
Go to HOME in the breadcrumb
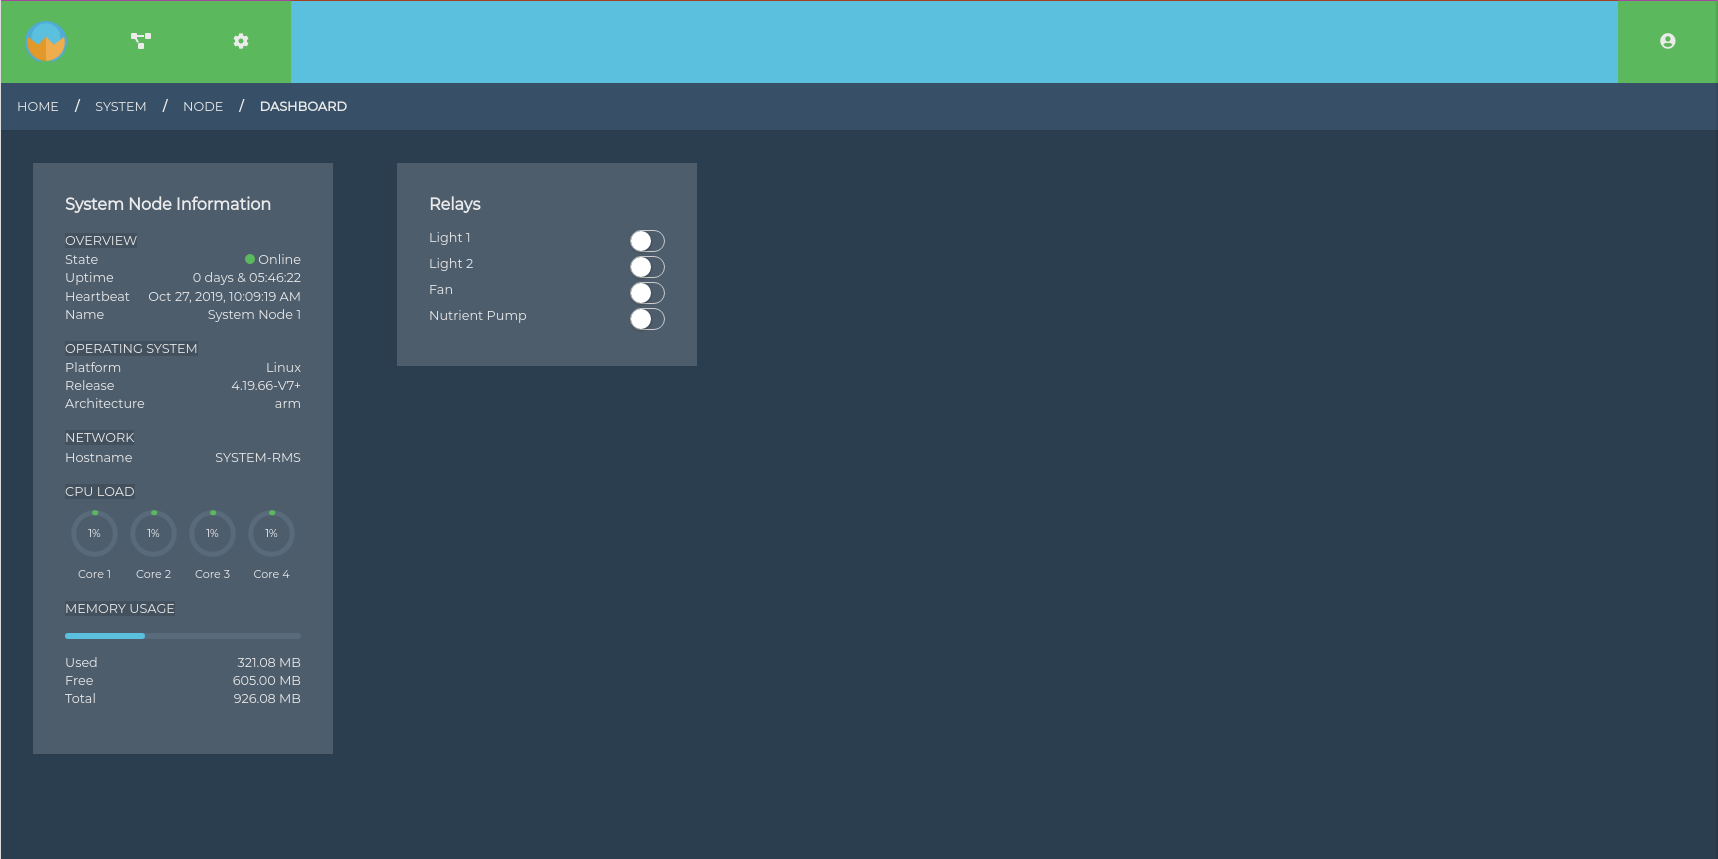pos(38,106)
